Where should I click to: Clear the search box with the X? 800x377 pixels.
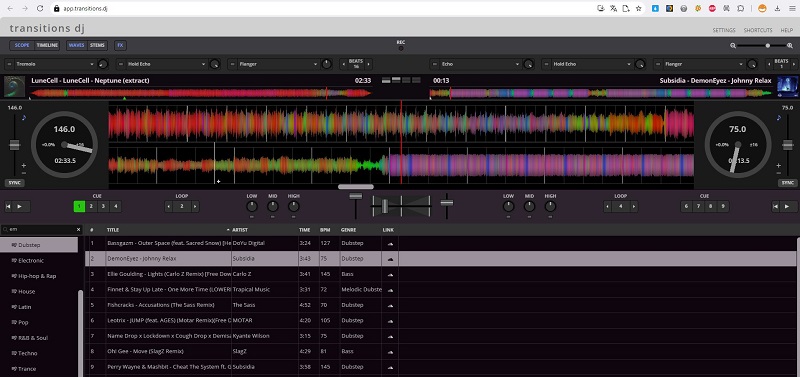click(79, 230)
